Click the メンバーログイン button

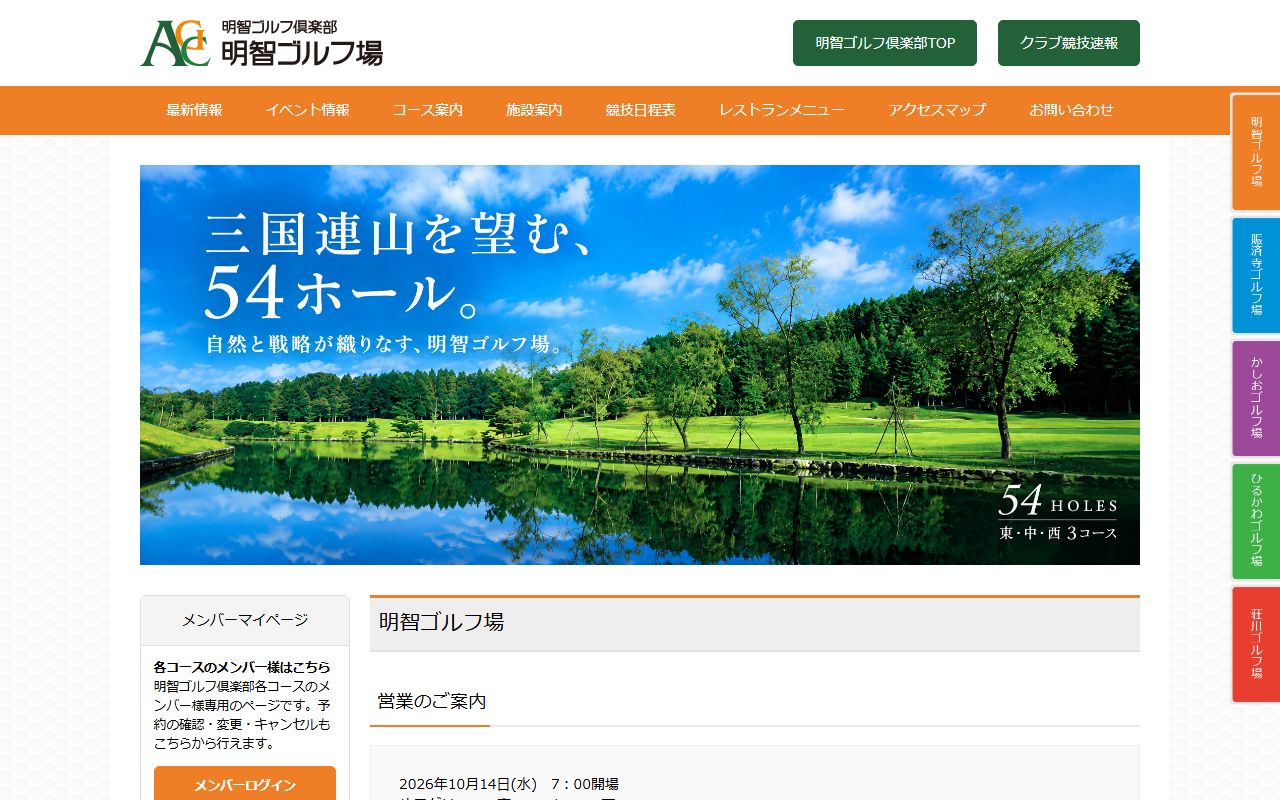point(245,784)
